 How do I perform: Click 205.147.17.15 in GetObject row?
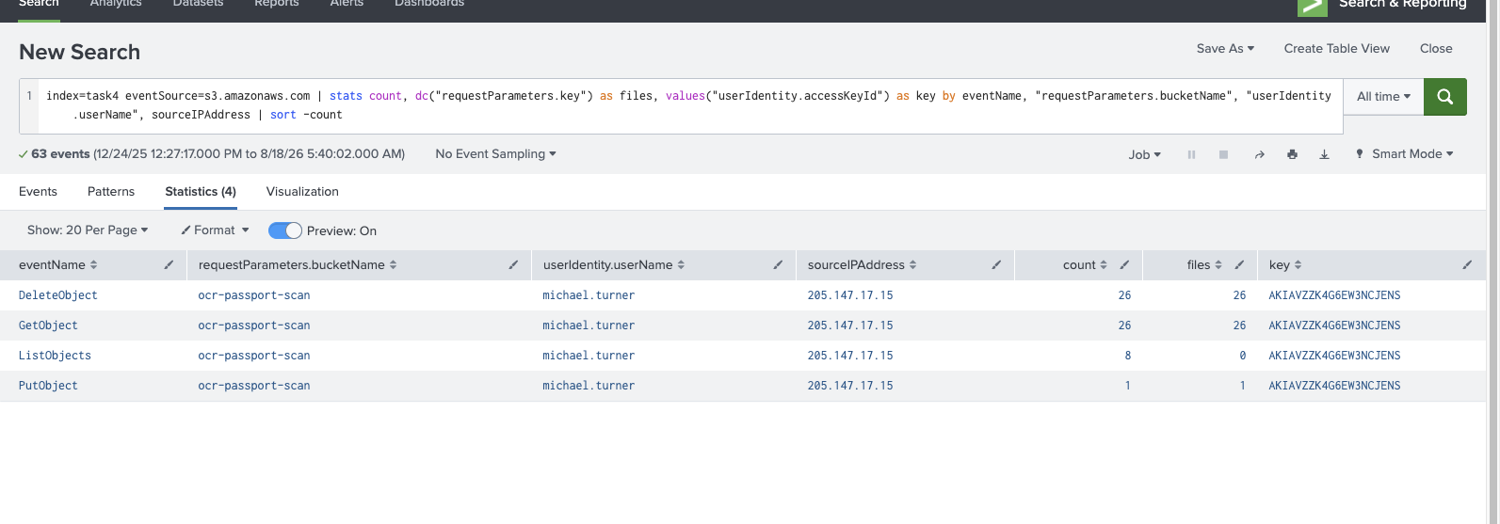pyautogui.click(x=850, y=325)
